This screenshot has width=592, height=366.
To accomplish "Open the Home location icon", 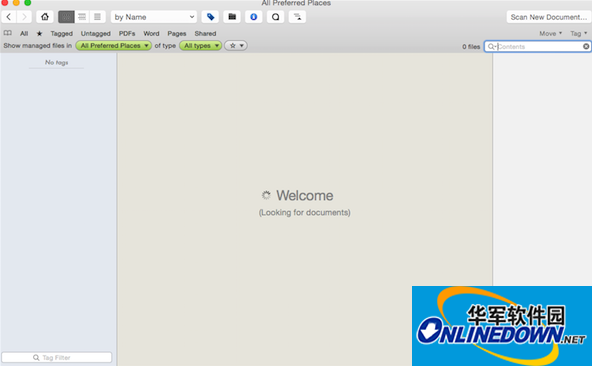I will [x=45, y=17].
